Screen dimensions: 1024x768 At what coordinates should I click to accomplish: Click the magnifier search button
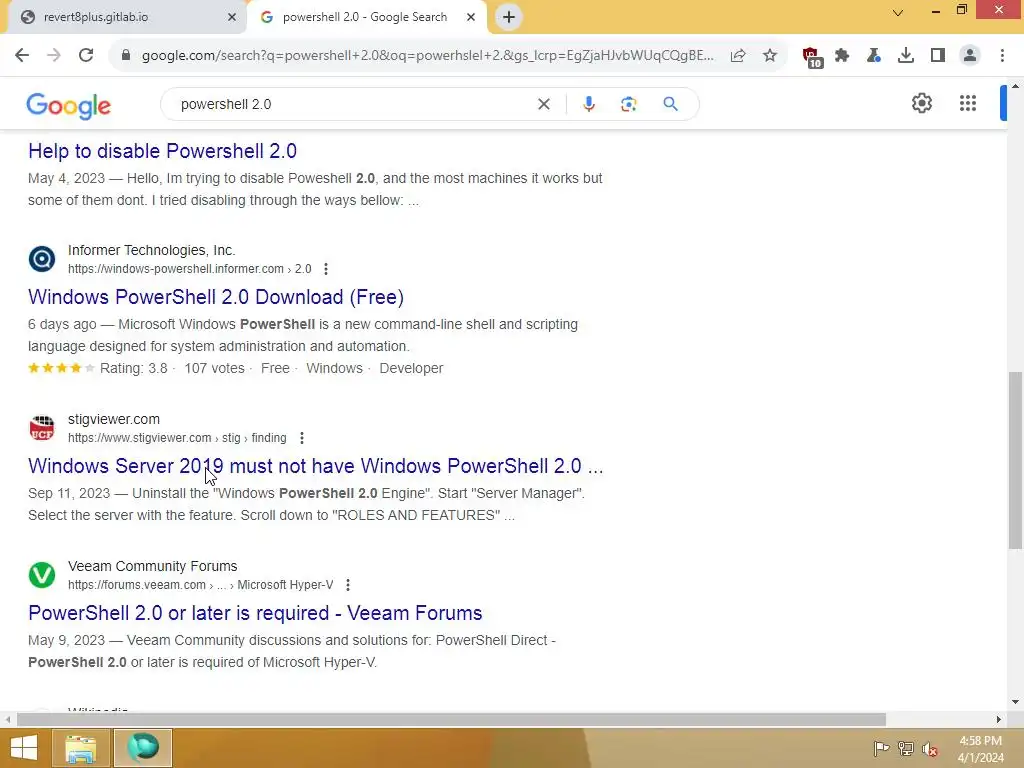(670, 104)
